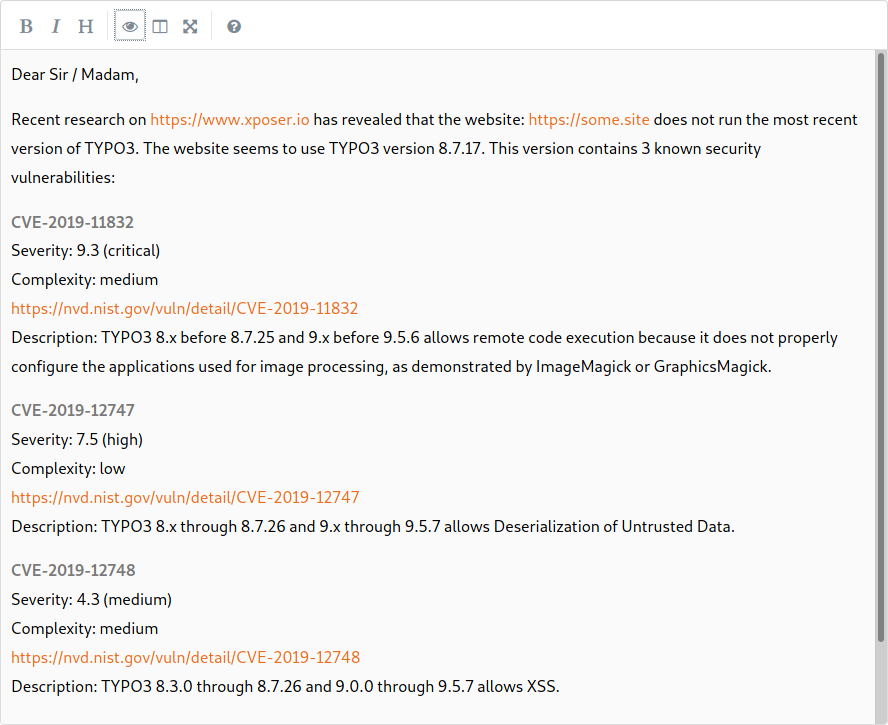Toggle preview mode with the eye icon
The width and height of the screenshot is (888, 725).
(130, 26)
